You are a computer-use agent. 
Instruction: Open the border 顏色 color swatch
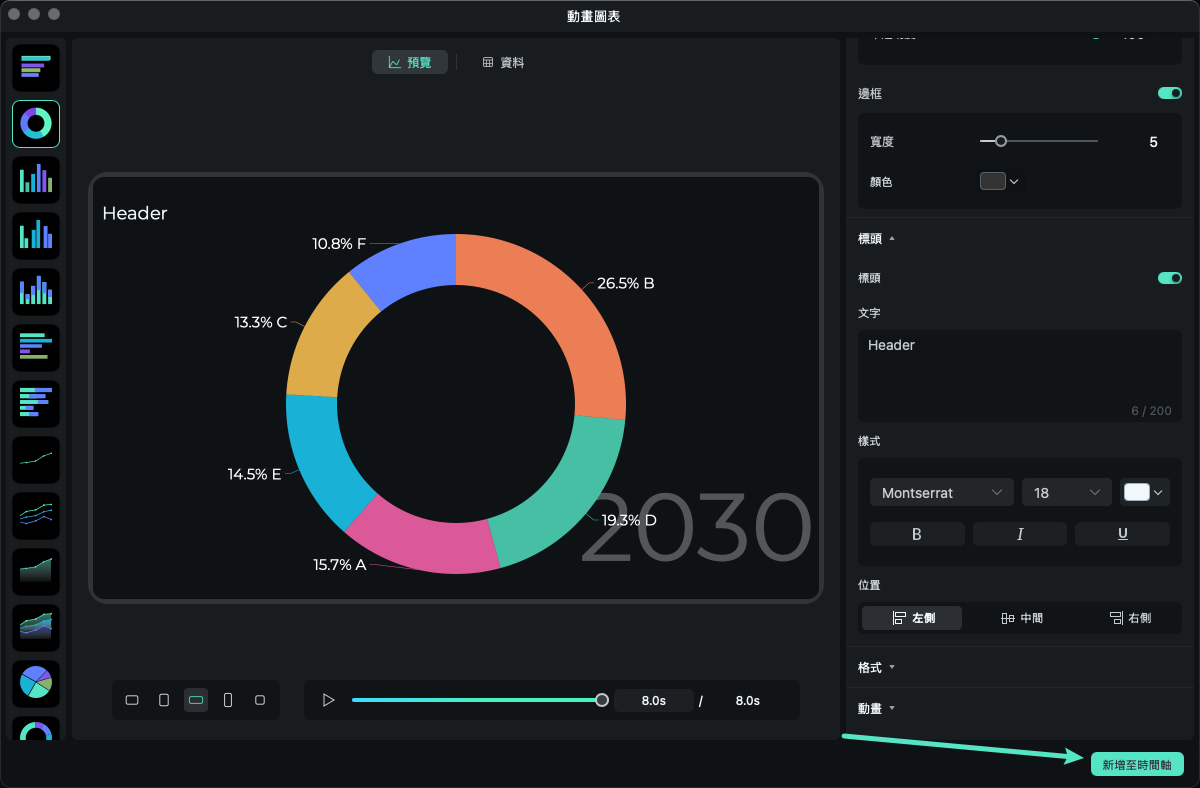[998, 181]
